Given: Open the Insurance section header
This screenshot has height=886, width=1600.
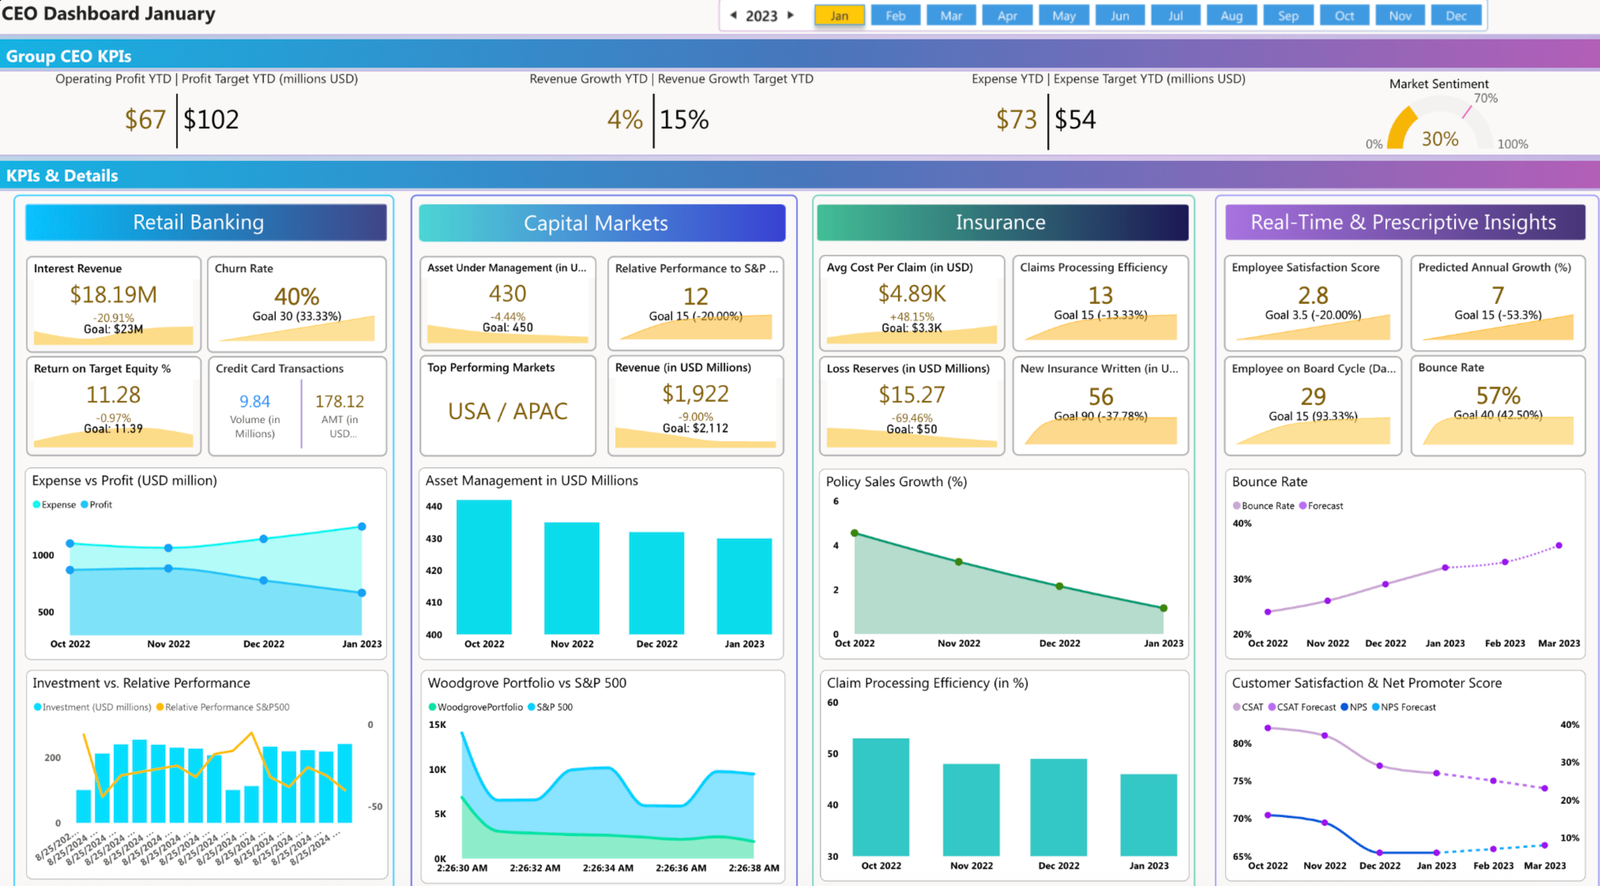Looking at the screenshot, I should [1003, 222].
